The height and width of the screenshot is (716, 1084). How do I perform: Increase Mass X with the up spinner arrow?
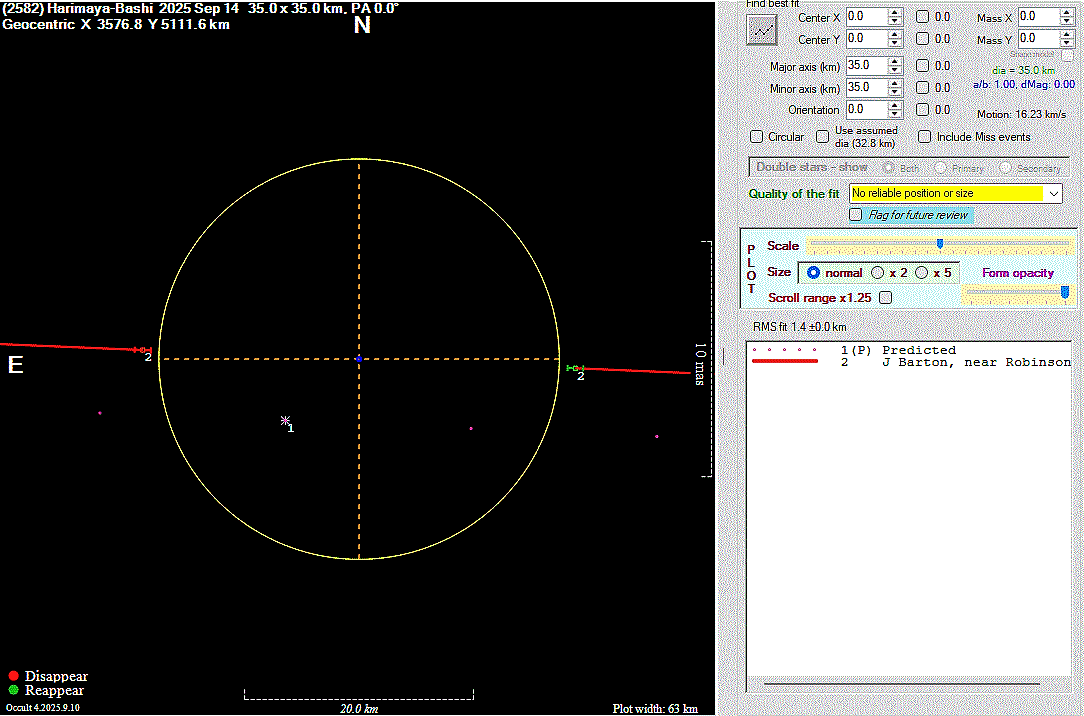click(1066, 12)
